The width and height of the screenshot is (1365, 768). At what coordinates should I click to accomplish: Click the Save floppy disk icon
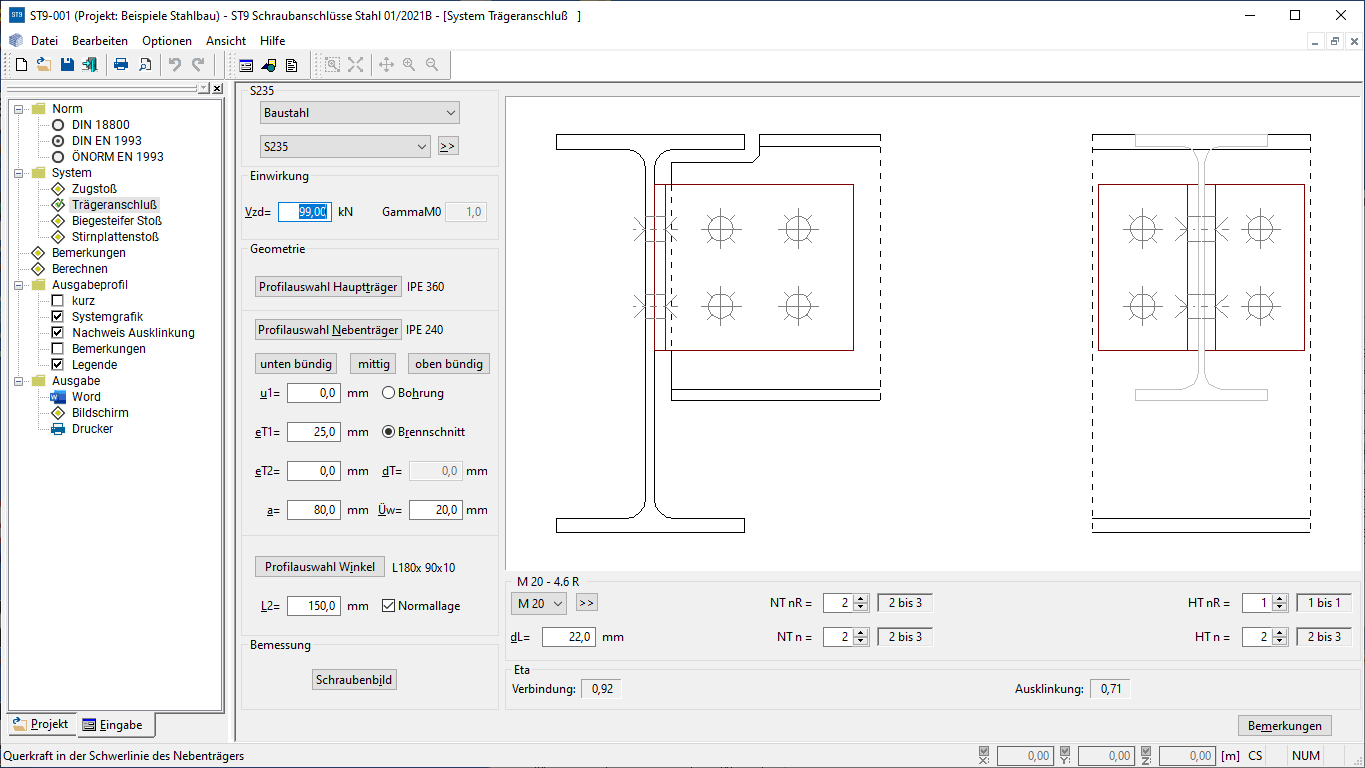point(67,65)
